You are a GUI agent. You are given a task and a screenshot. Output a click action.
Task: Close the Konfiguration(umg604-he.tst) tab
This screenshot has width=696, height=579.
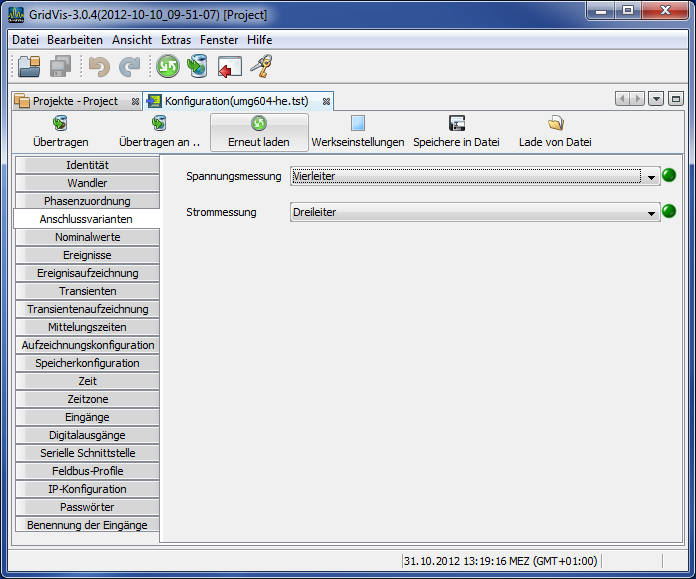[x=326, y=102]
